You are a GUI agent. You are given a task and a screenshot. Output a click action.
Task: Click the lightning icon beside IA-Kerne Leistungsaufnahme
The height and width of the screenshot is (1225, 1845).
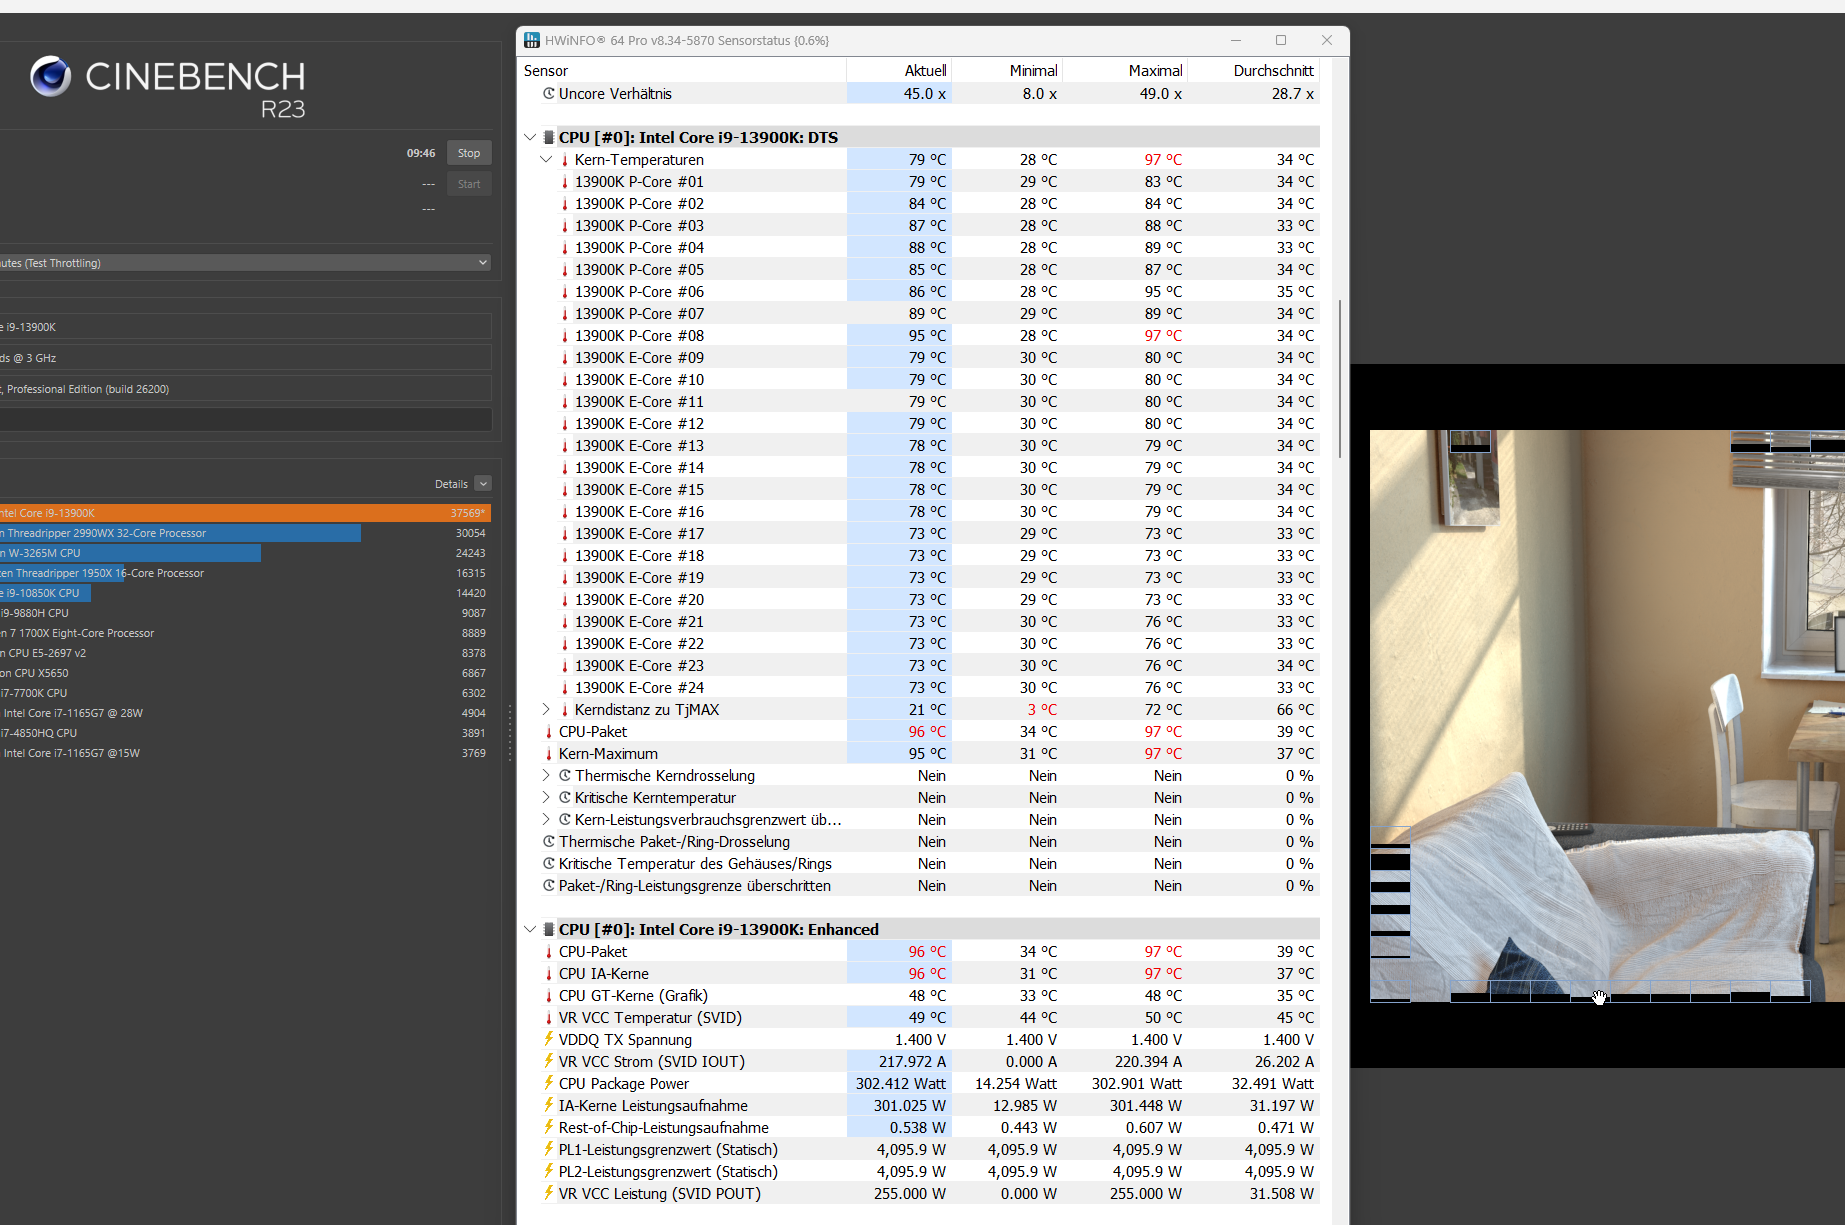coord(549,1105)
